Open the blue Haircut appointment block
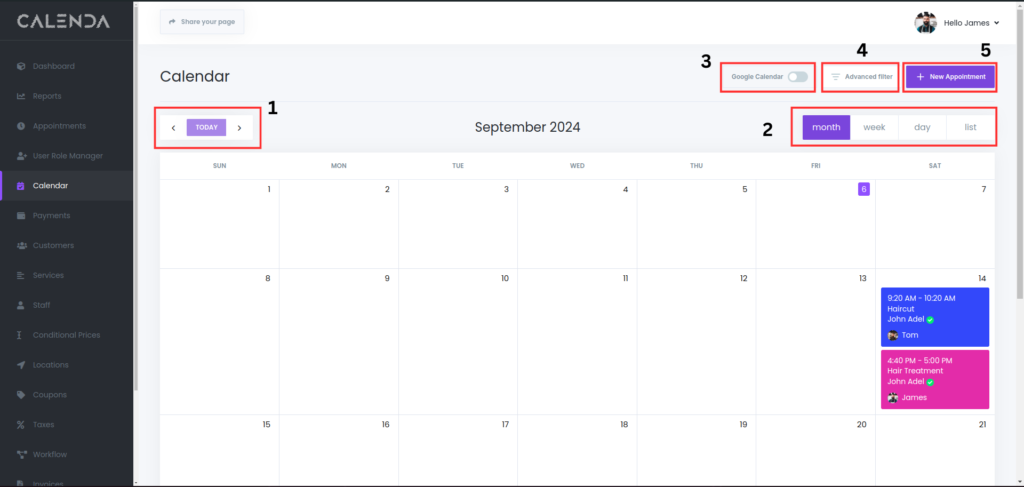Screen dimensions: 1024x487 tap(934, 316)
